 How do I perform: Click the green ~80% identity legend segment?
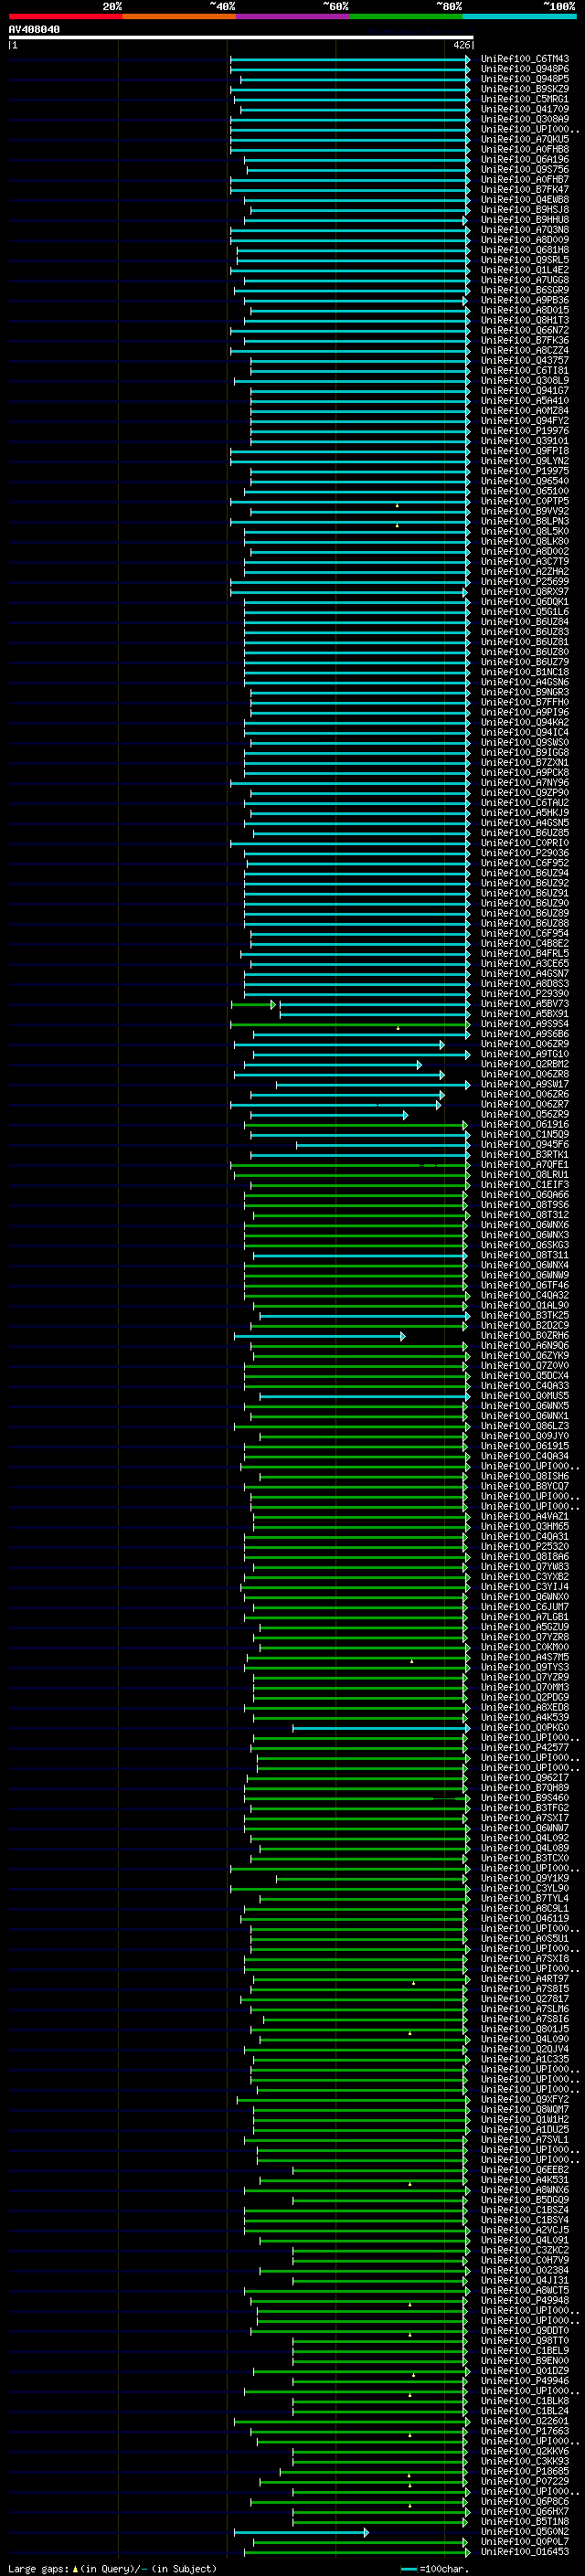[x=406, y=17]
